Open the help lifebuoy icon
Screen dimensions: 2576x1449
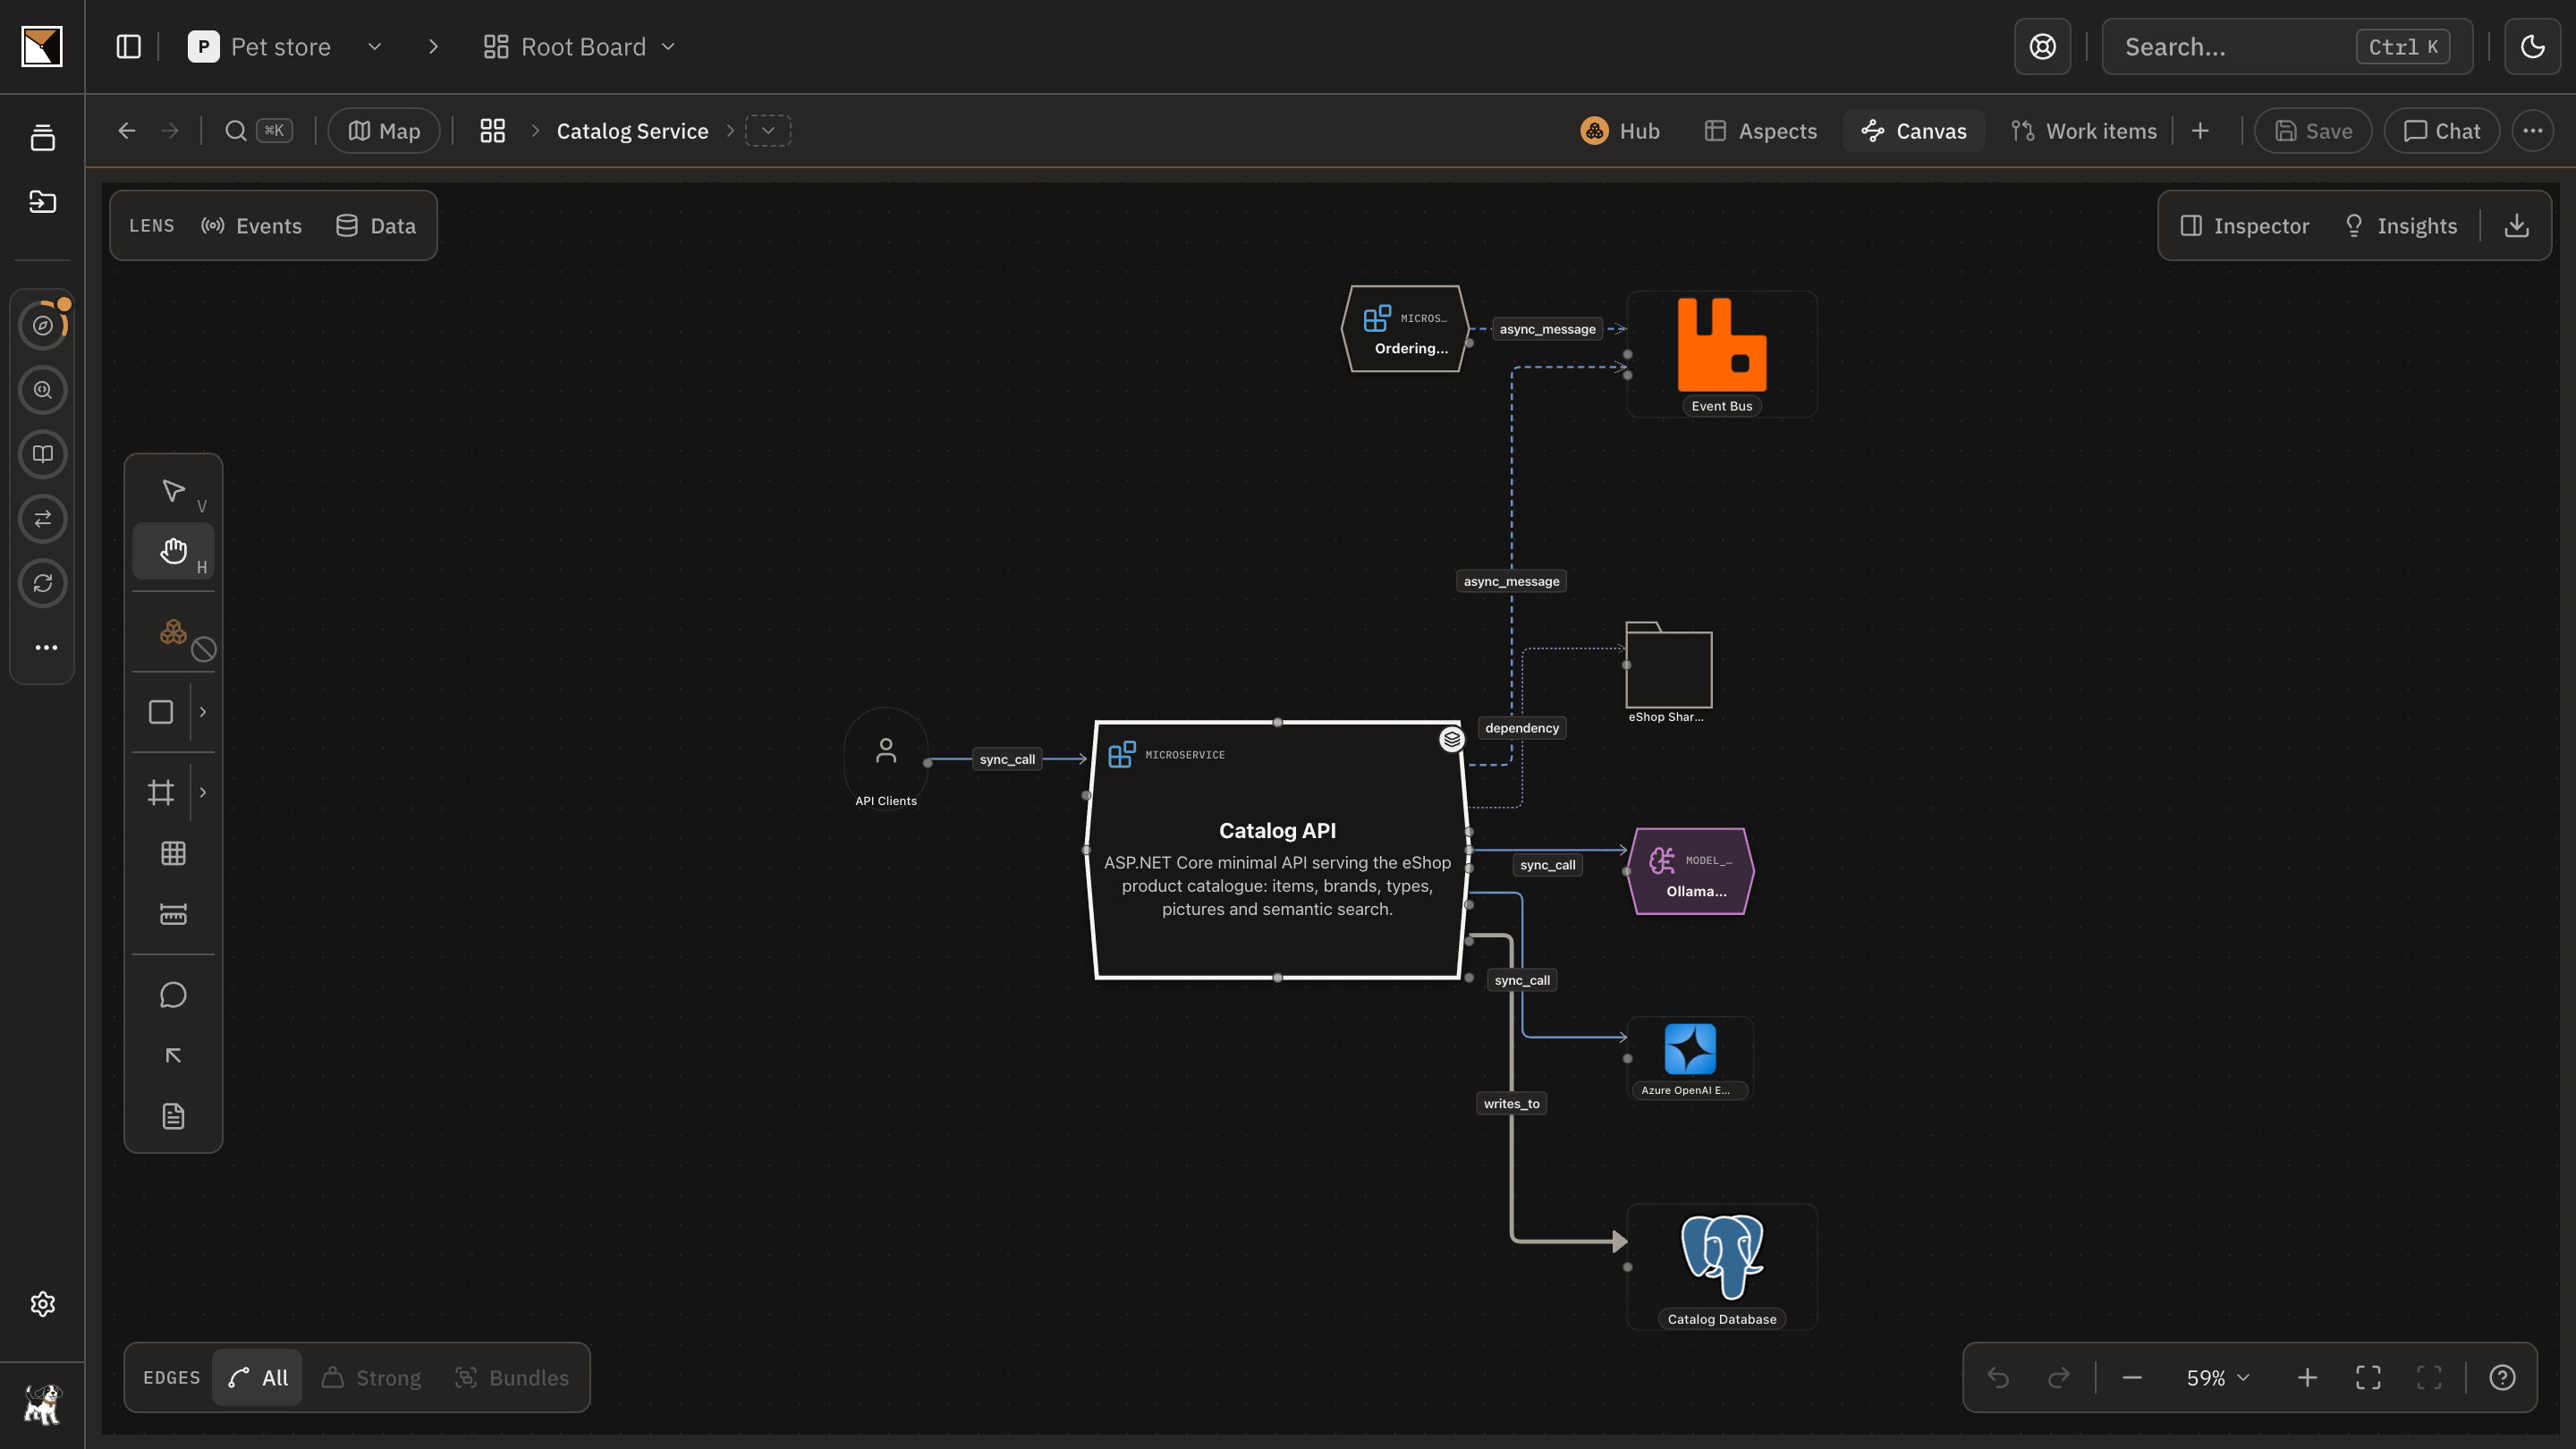click(2042, 47)
